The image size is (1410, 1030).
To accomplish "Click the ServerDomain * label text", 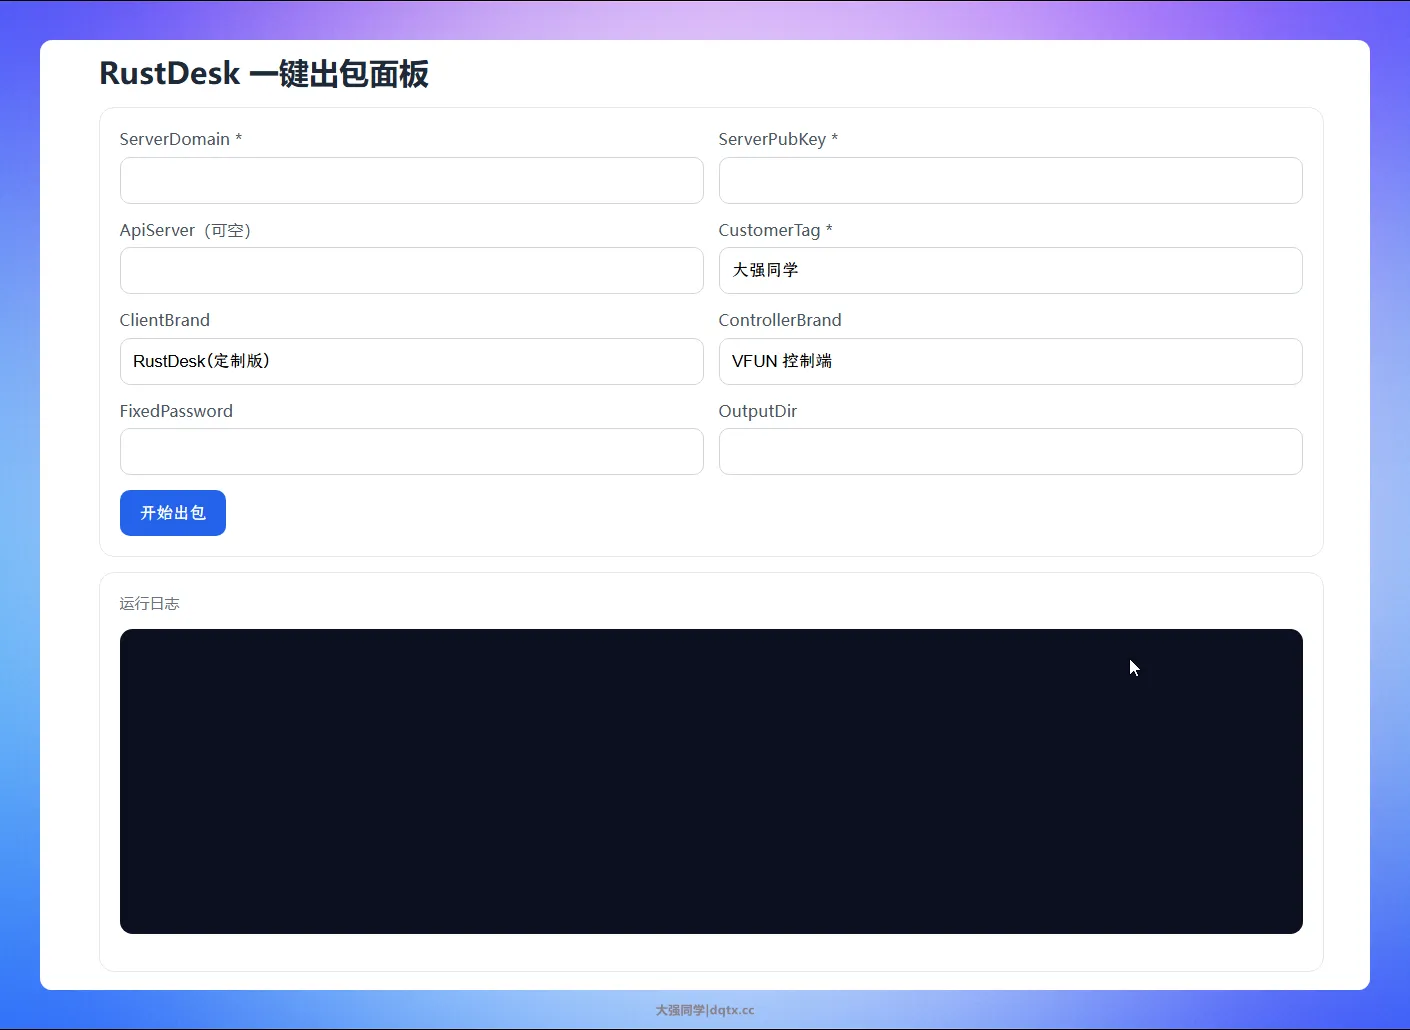I will point(181,139).
